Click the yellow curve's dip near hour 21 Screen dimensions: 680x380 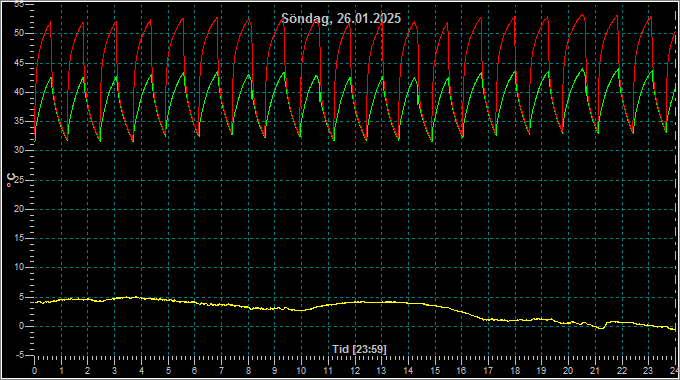[601, 328]
